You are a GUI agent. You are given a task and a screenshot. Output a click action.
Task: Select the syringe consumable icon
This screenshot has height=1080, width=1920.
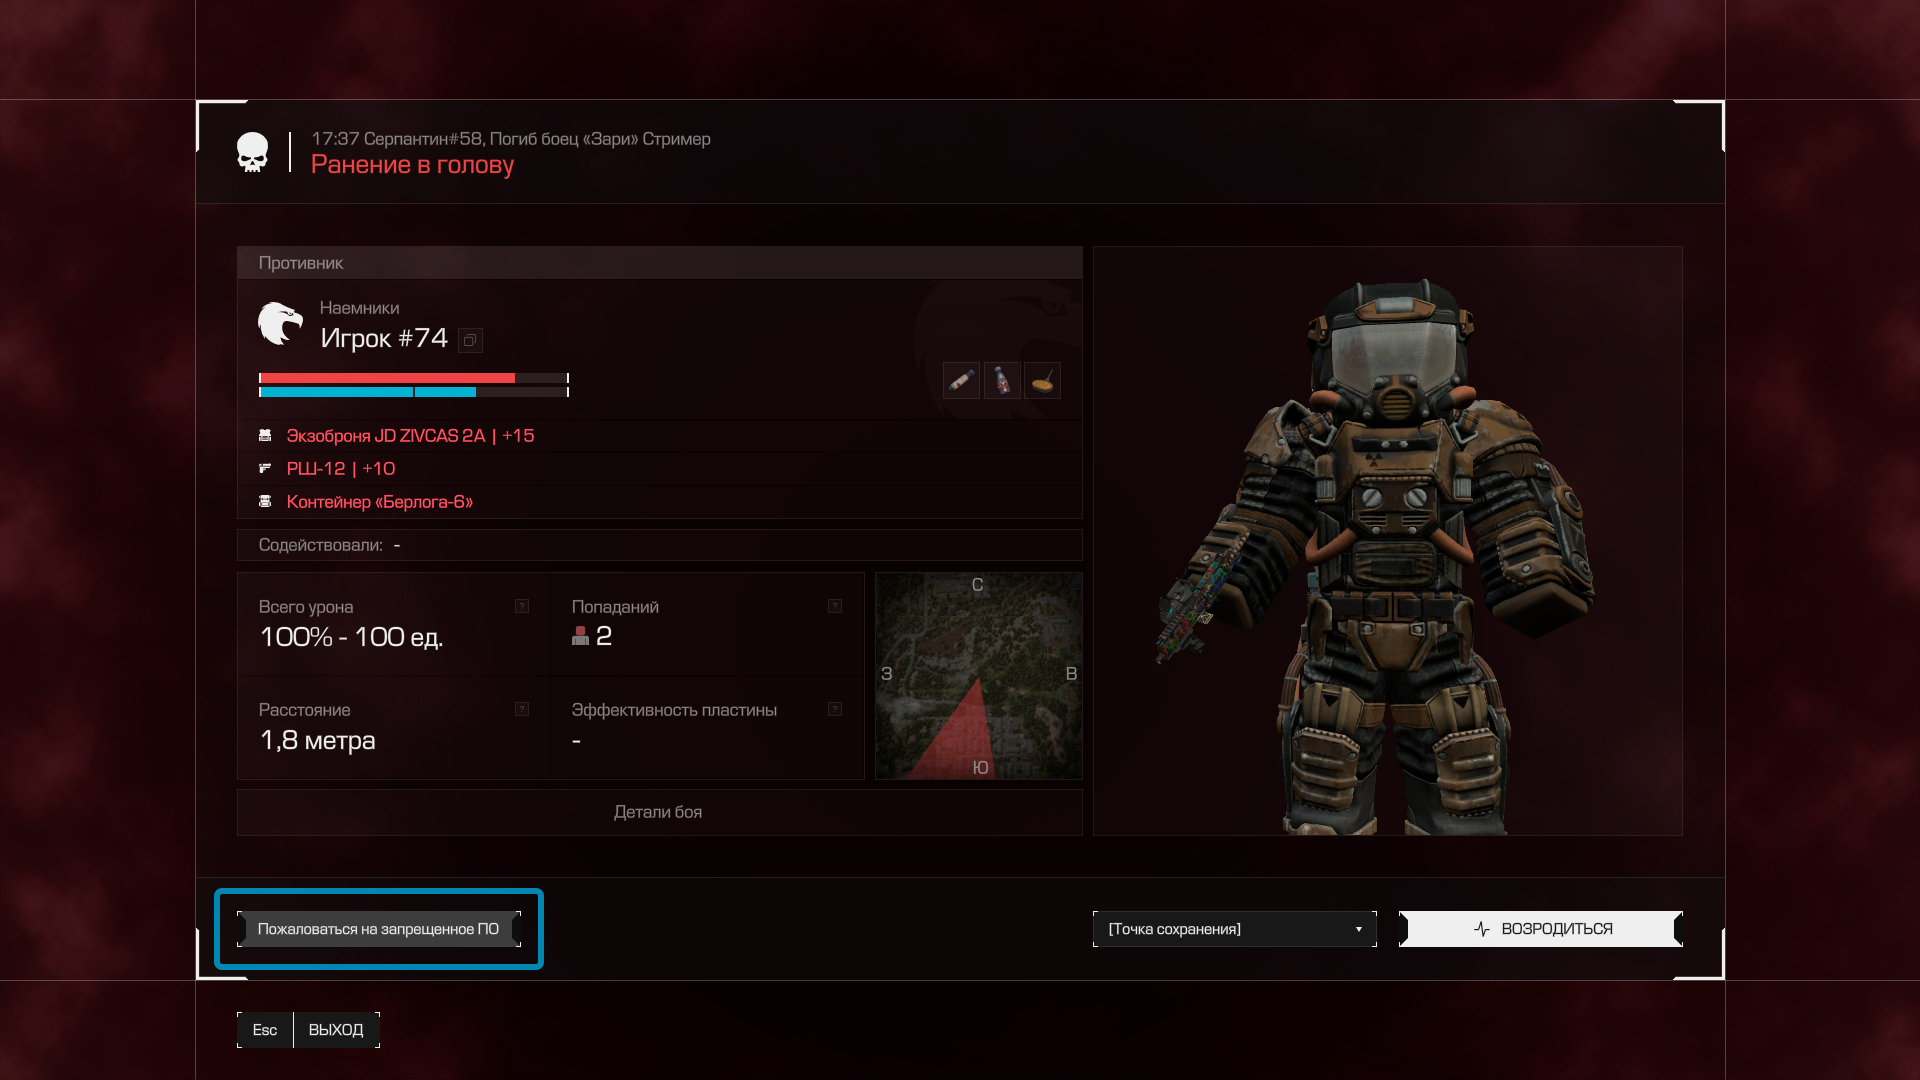coord(961,380)
